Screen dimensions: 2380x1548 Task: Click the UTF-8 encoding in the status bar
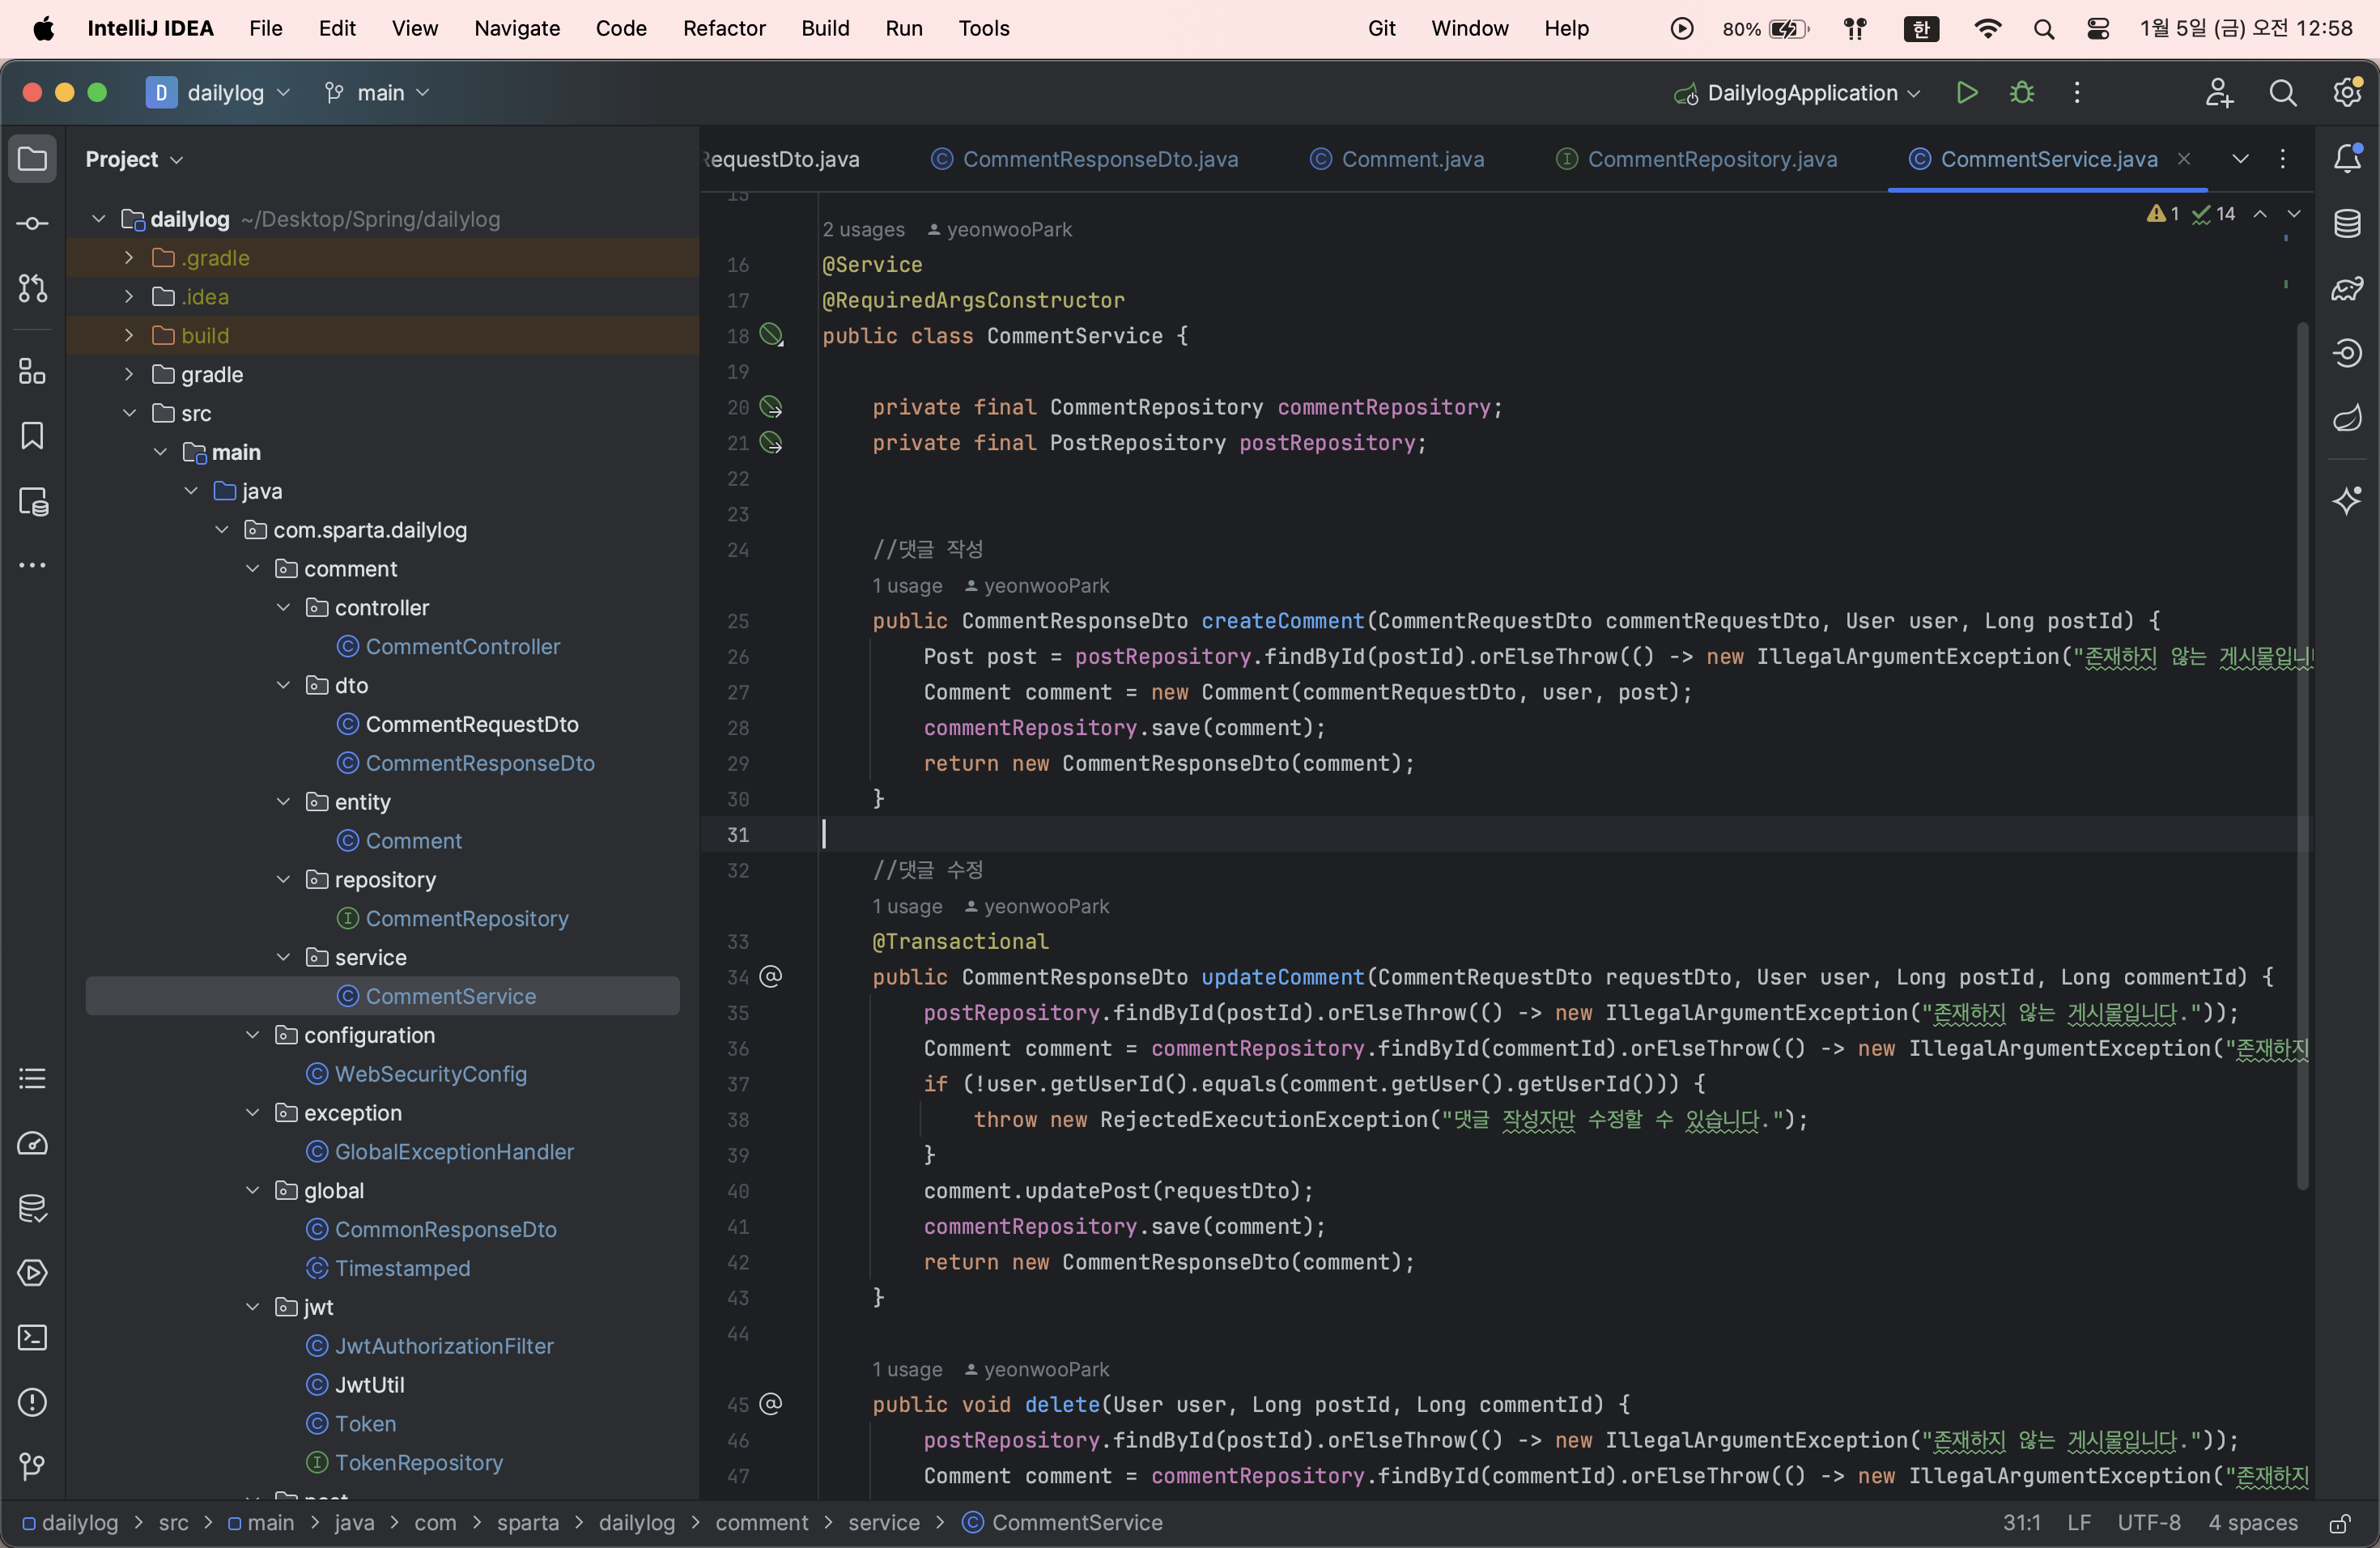click(2148, 1522)
